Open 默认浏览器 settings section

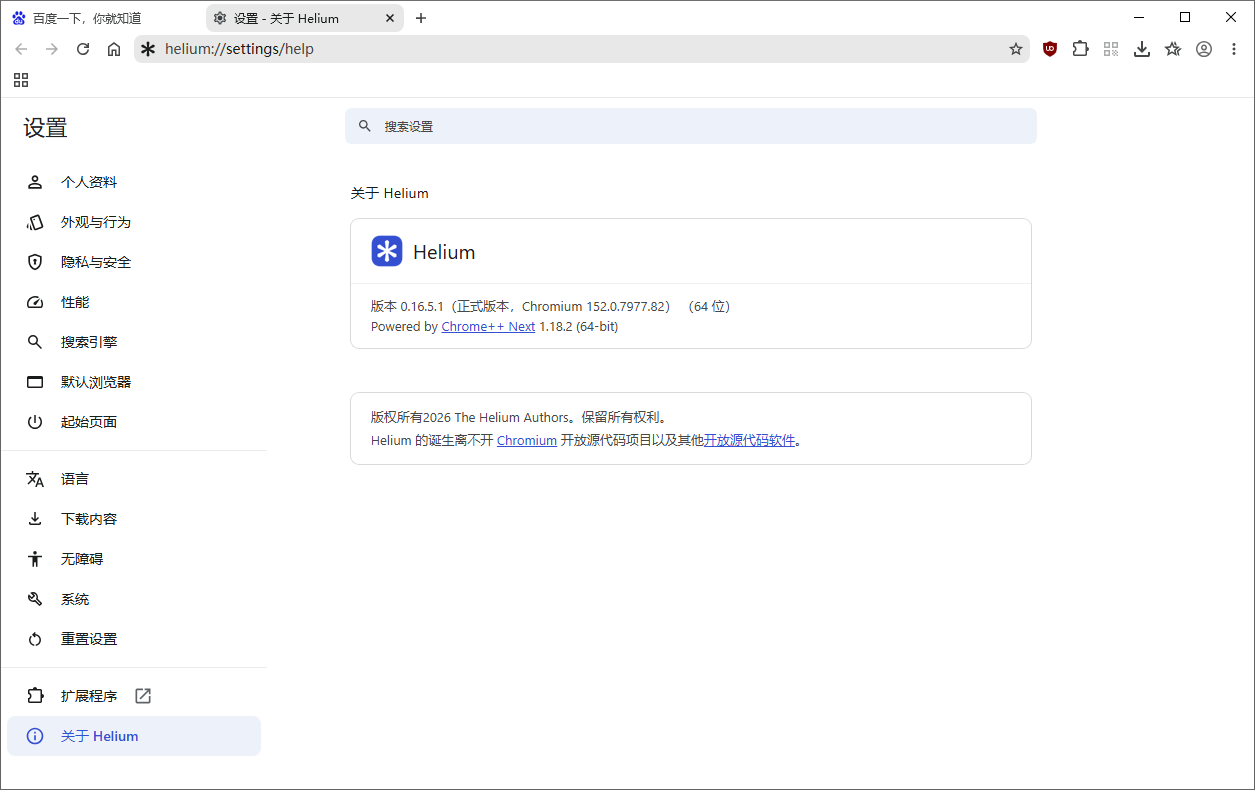[x=133, y=382]
